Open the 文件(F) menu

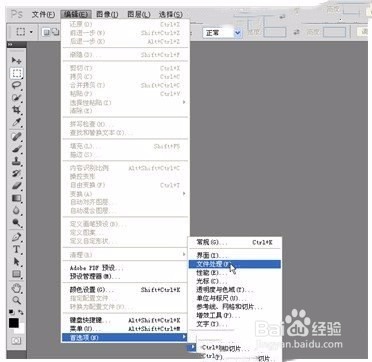(x=43, y=14)
